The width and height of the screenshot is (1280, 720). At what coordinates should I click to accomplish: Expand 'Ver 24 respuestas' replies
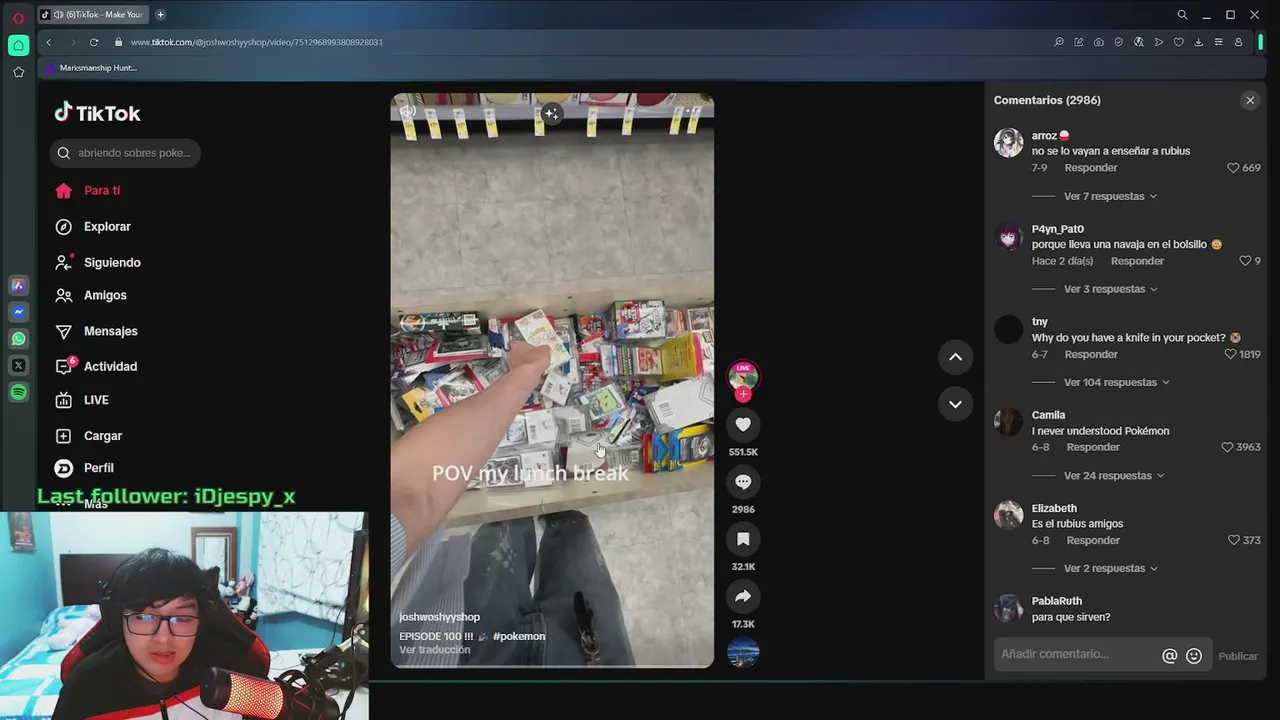click(x=1114, y=475)
